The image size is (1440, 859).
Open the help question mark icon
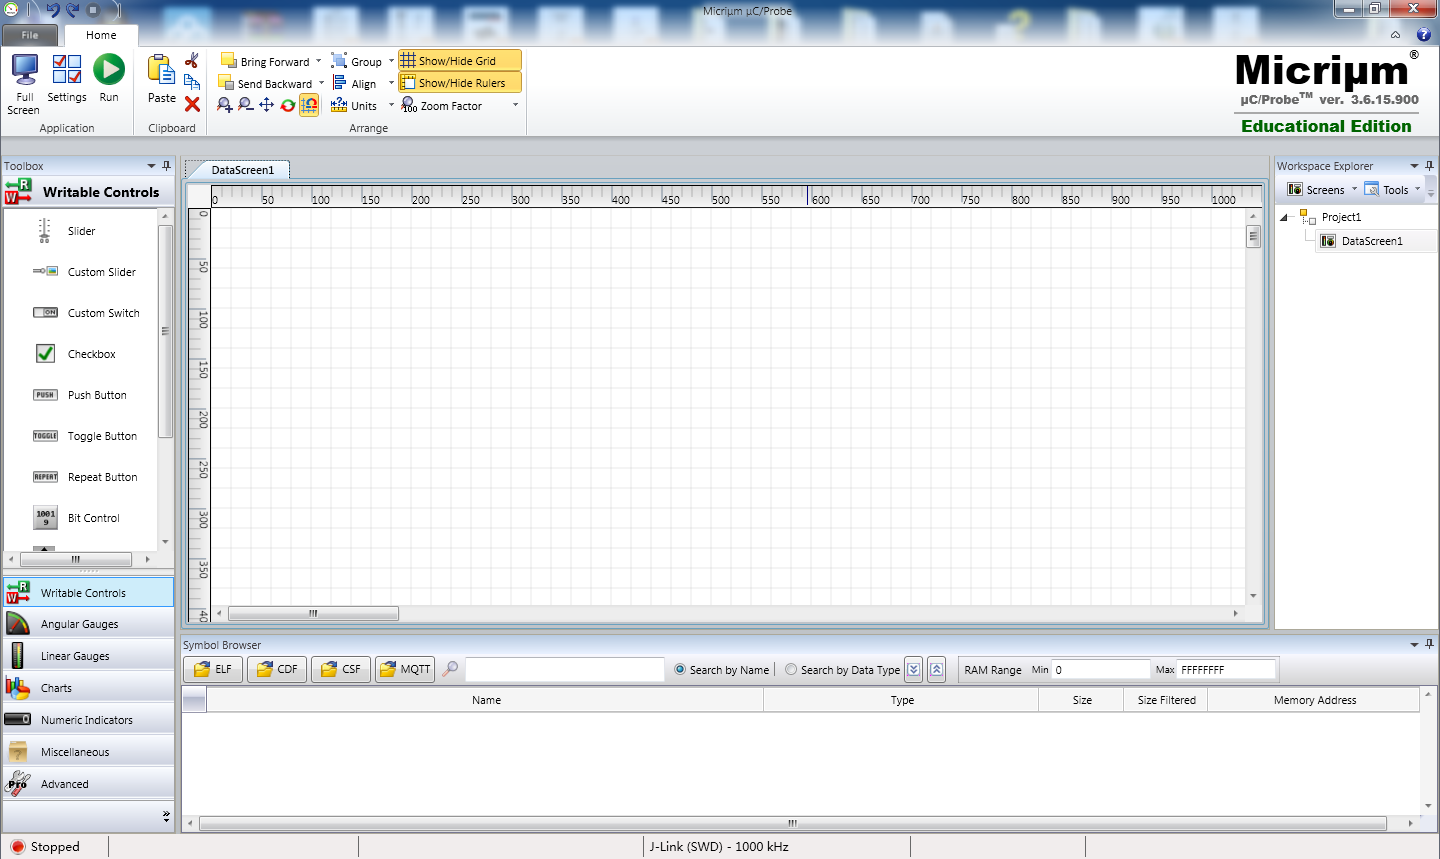pos(1424,34)
